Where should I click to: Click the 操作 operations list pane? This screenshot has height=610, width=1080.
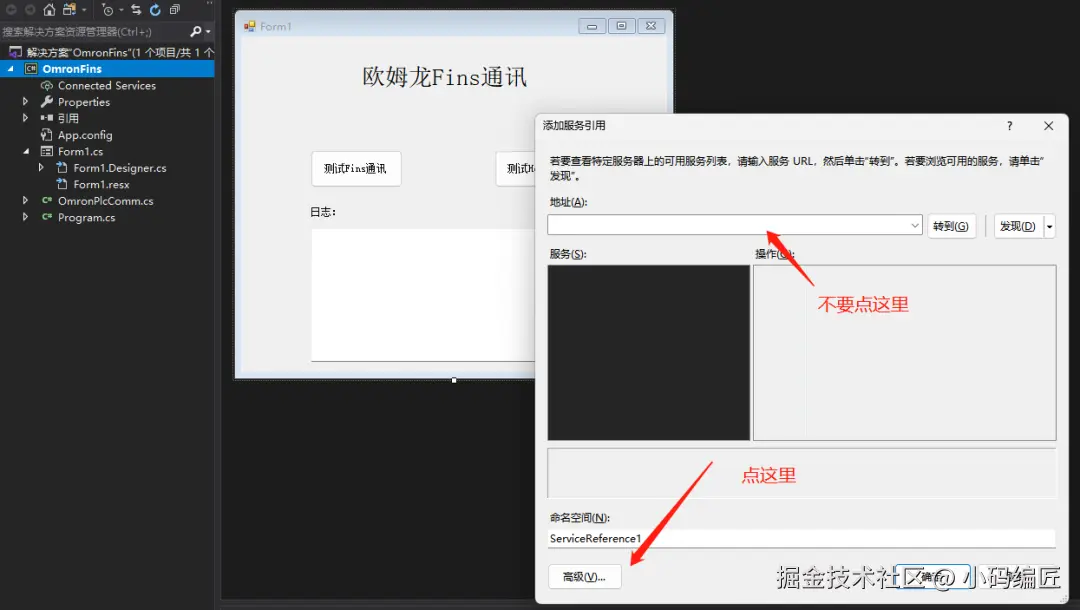point(904,353)
